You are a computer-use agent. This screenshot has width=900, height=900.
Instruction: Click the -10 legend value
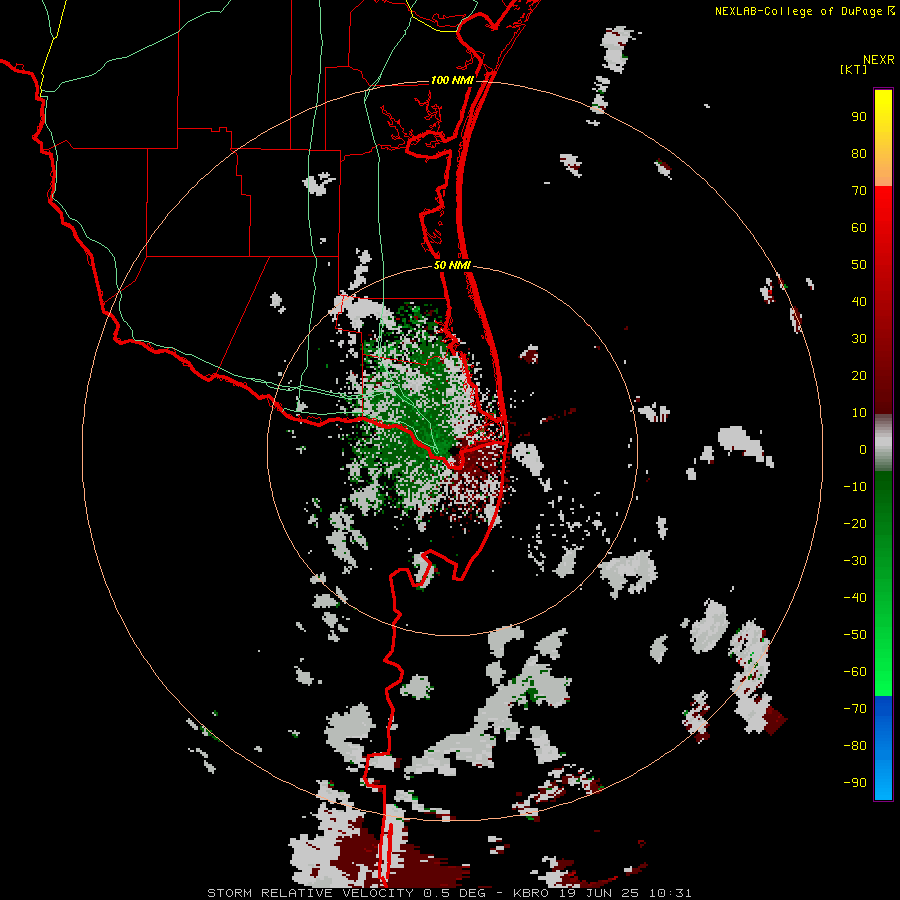coord(855,487)
